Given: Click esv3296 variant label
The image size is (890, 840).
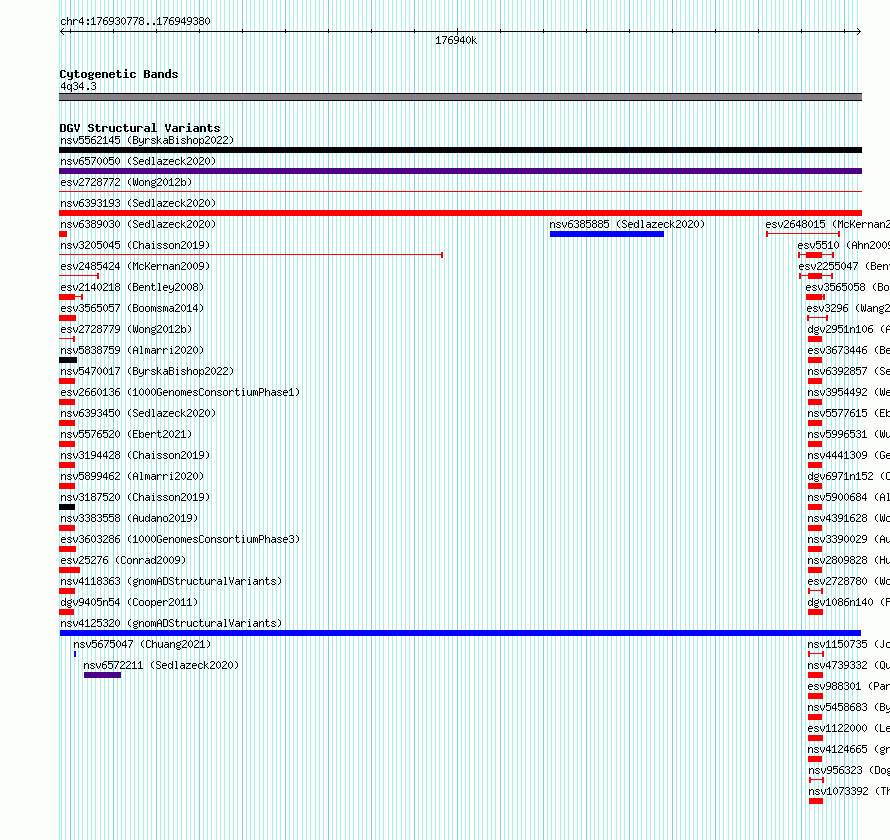Looking at the screenshot, I should (x=848, y=308).
